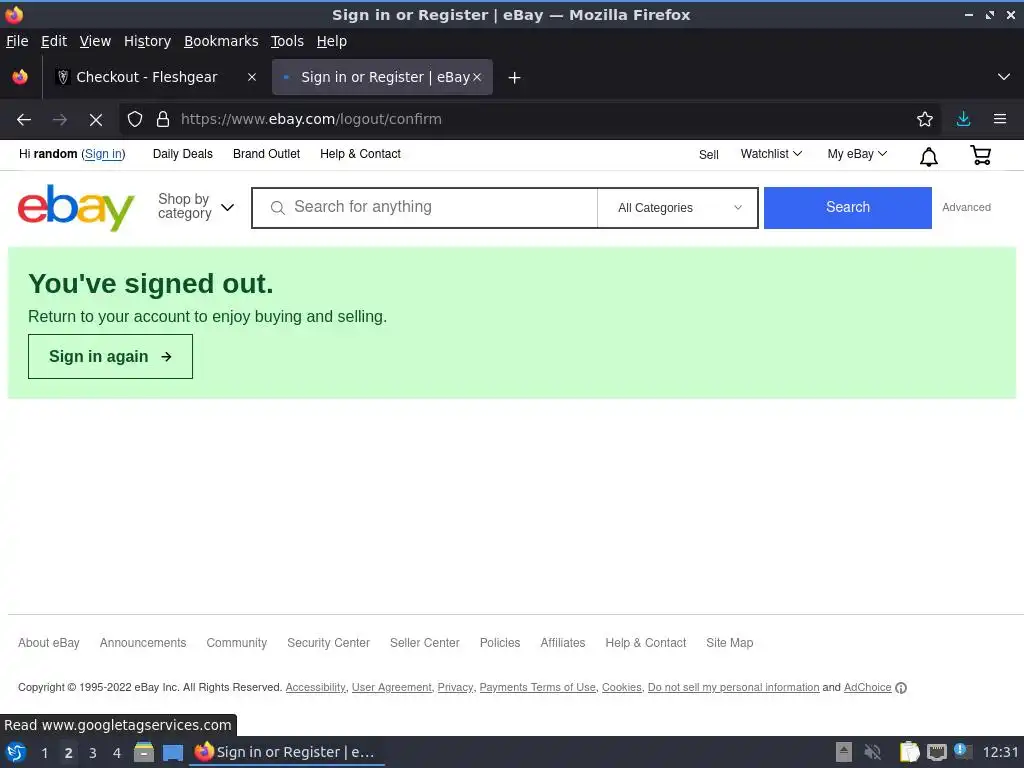The image size is (1024, 768).
Task: Click the Sign in link in header
Action: [x=103, y=154]
